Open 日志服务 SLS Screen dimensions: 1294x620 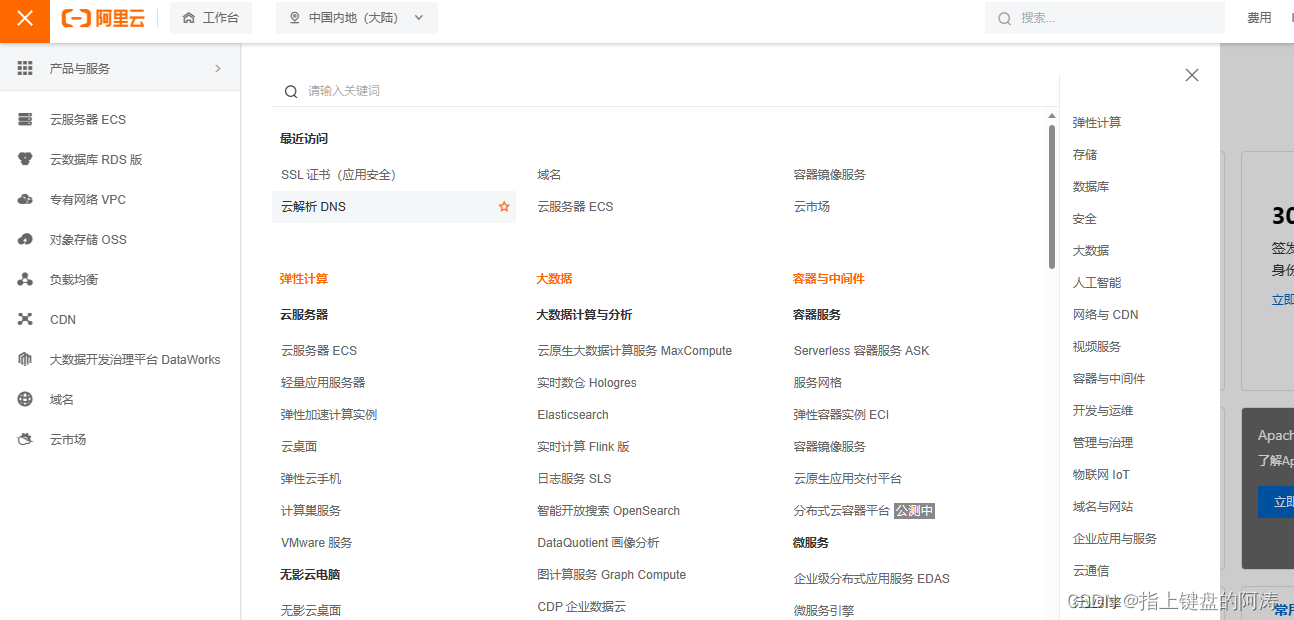pos(574,479)
